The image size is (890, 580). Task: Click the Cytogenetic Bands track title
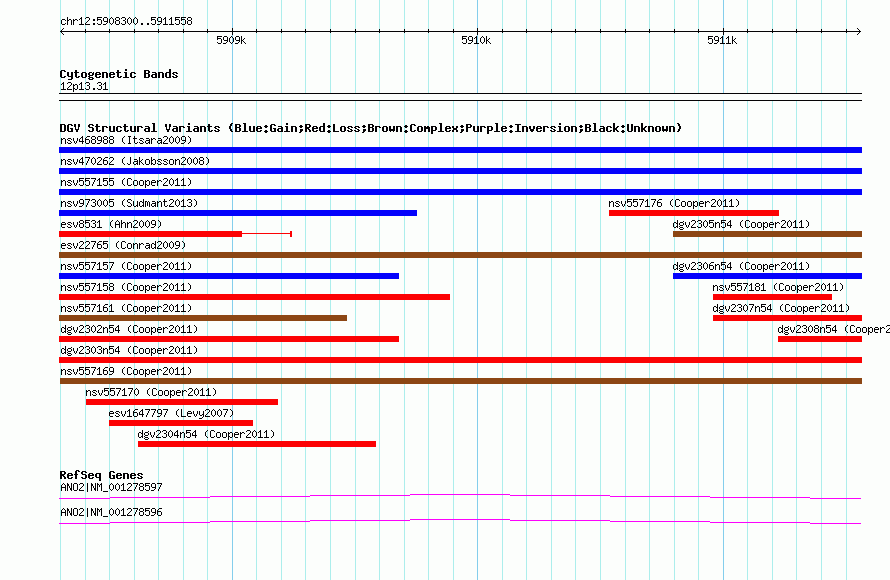tap(119, 74)
